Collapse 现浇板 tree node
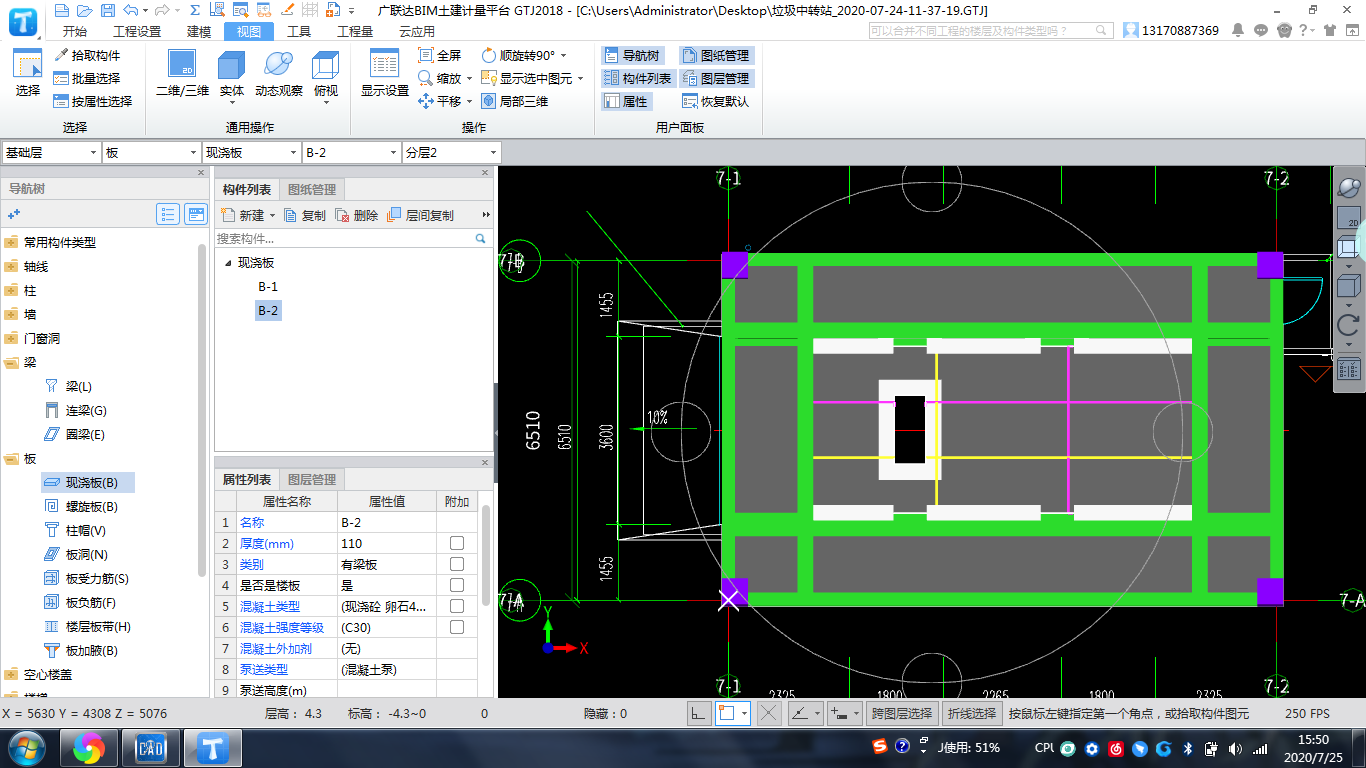1366x768 pixels. pos(227,263)
